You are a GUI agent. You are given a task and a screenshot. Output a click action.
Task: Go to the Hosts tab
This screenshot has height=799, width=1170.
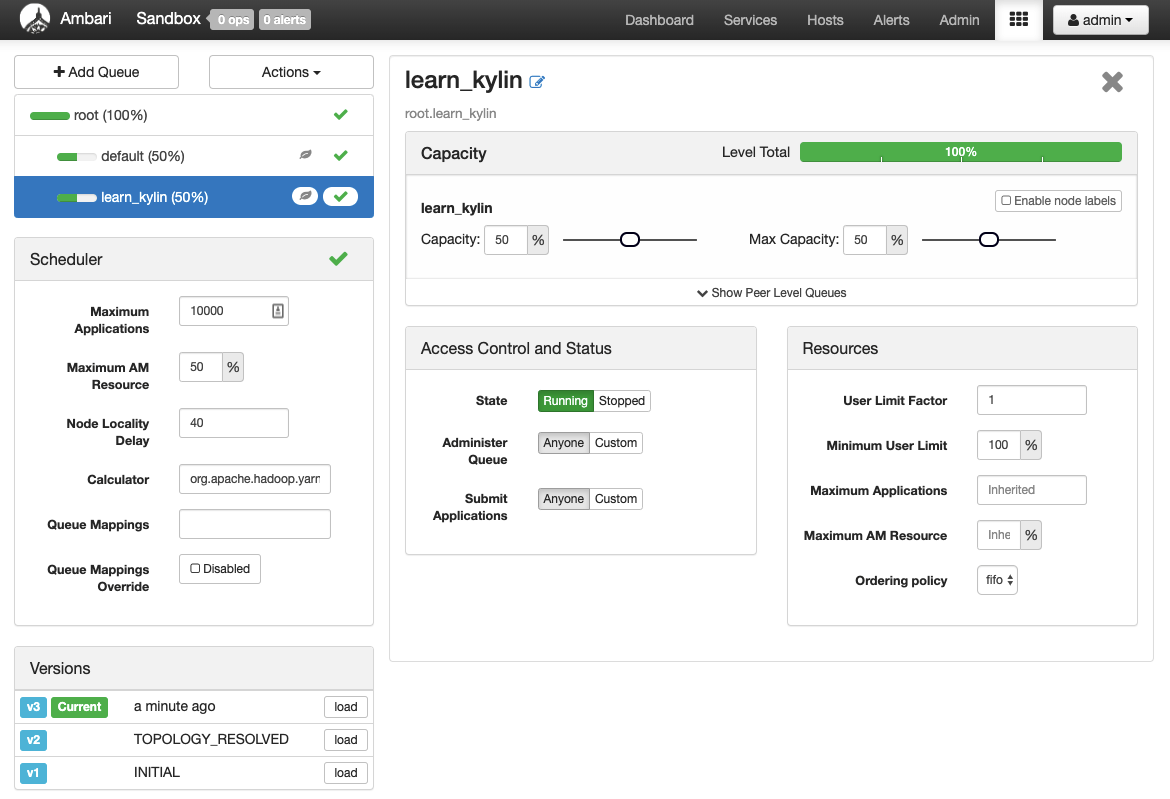(825, 20)
